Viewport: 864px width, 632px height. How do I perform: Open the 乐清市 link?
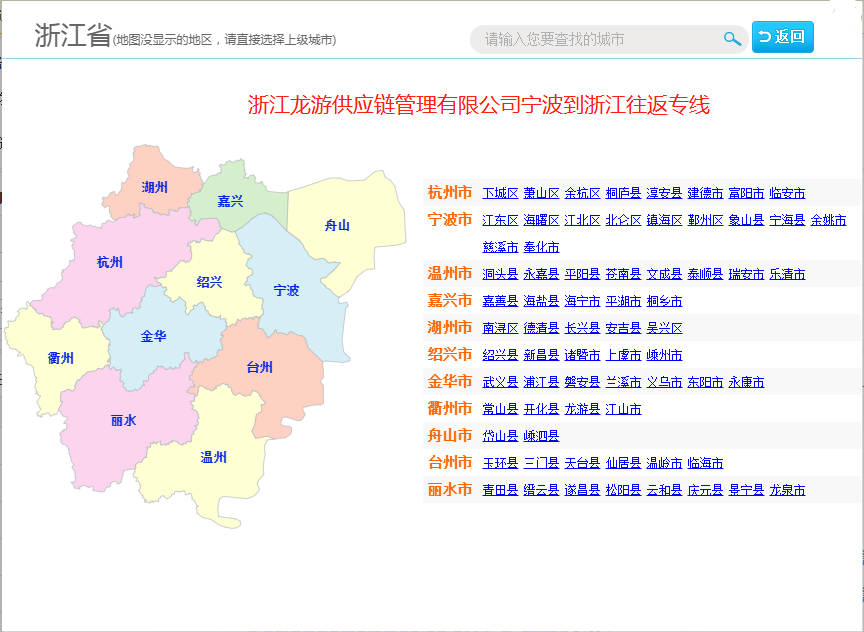tap(787, 274)
